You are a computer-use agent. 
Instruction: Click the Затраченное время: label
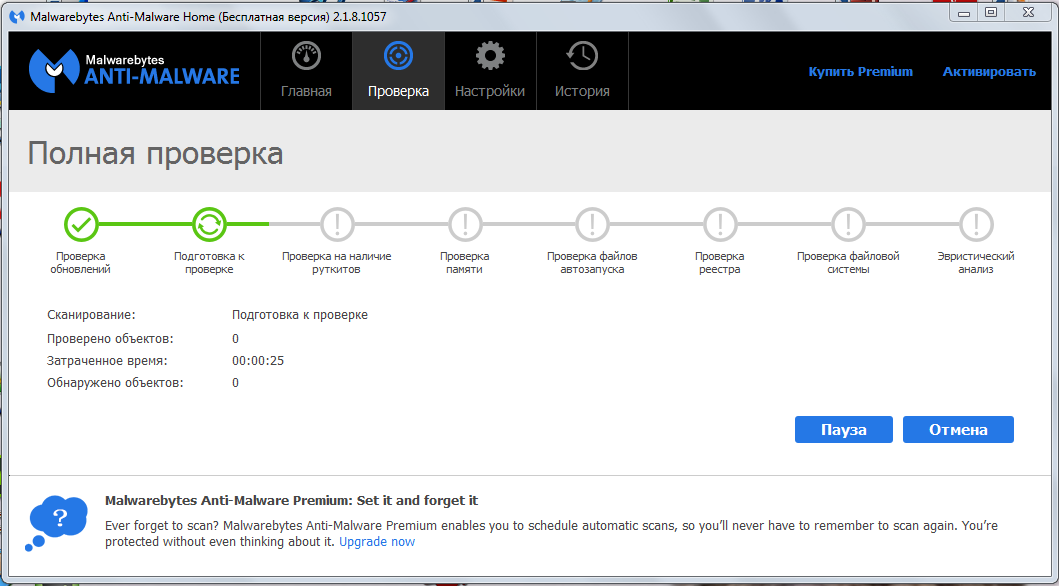point(107,361)
